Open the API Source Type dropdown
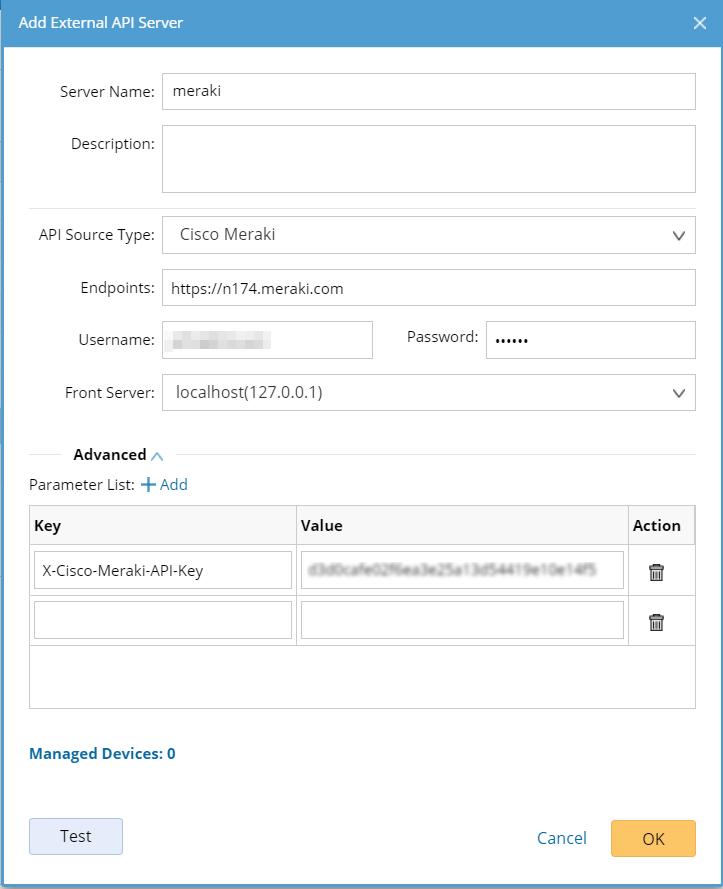 tap(429, 235)
